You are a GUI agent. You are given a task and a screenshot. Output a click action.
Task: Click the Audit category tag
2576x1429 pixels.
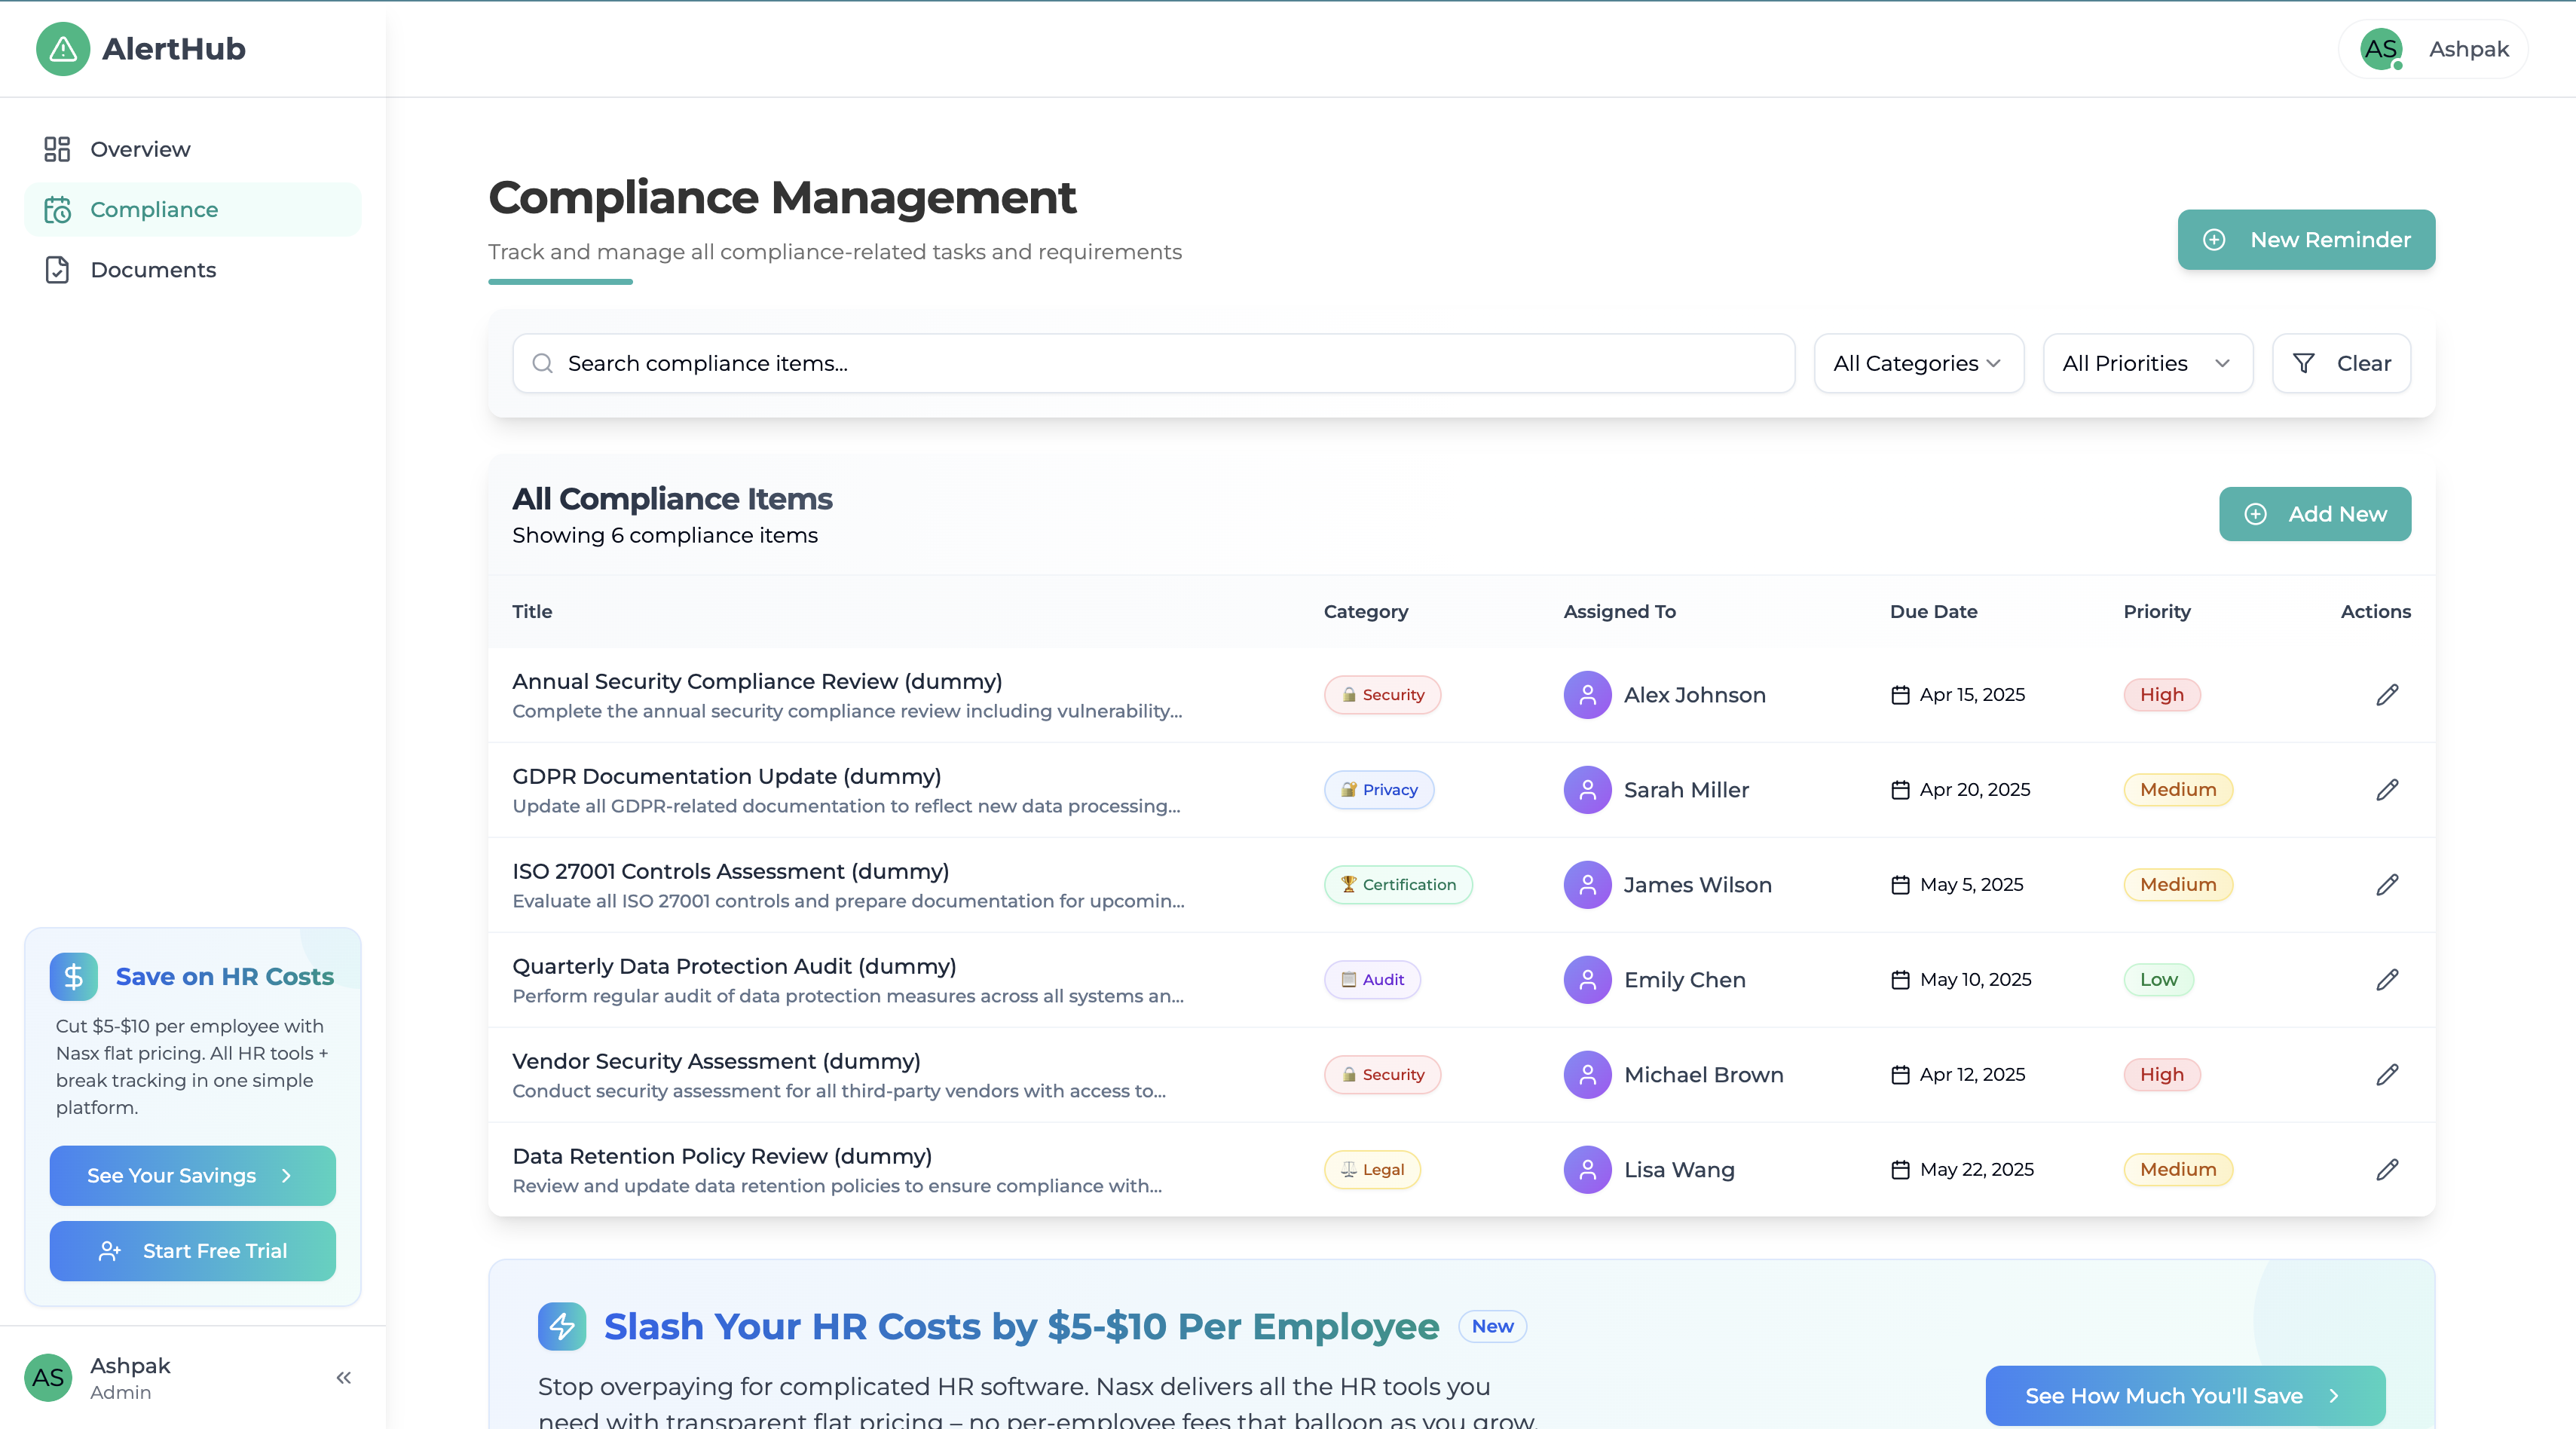pos(1372,980)
